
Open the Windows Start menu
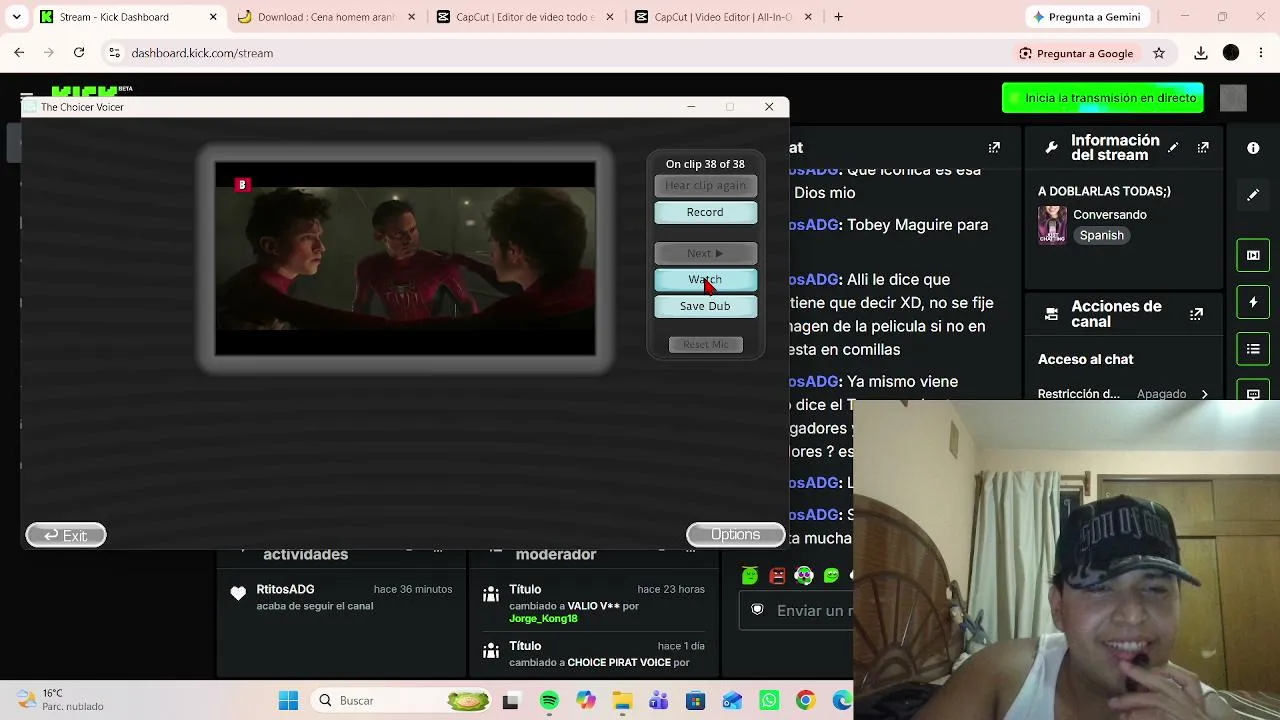[x=288, y=701]
